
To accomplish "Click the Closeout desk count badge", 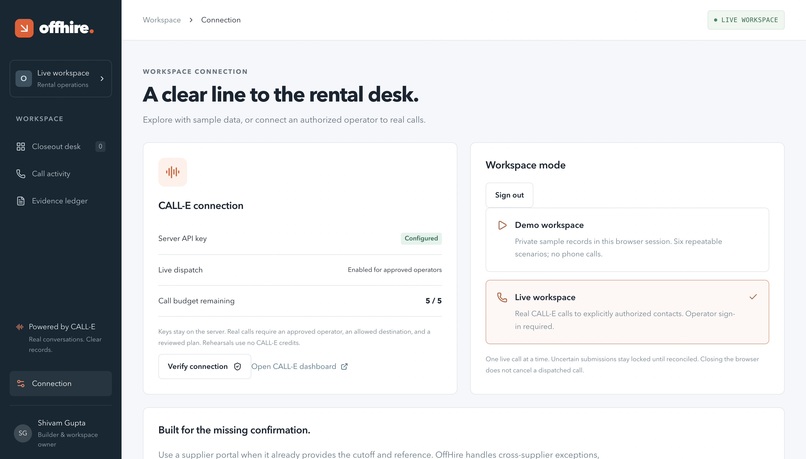I will (x=100, y=146).
